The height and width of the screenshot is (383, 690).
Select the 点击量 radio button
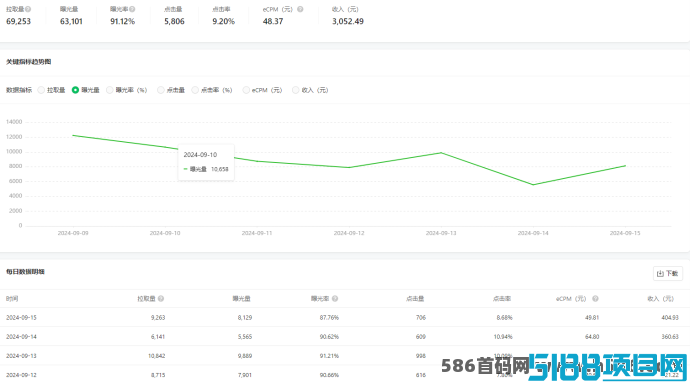tap(161, 90)
